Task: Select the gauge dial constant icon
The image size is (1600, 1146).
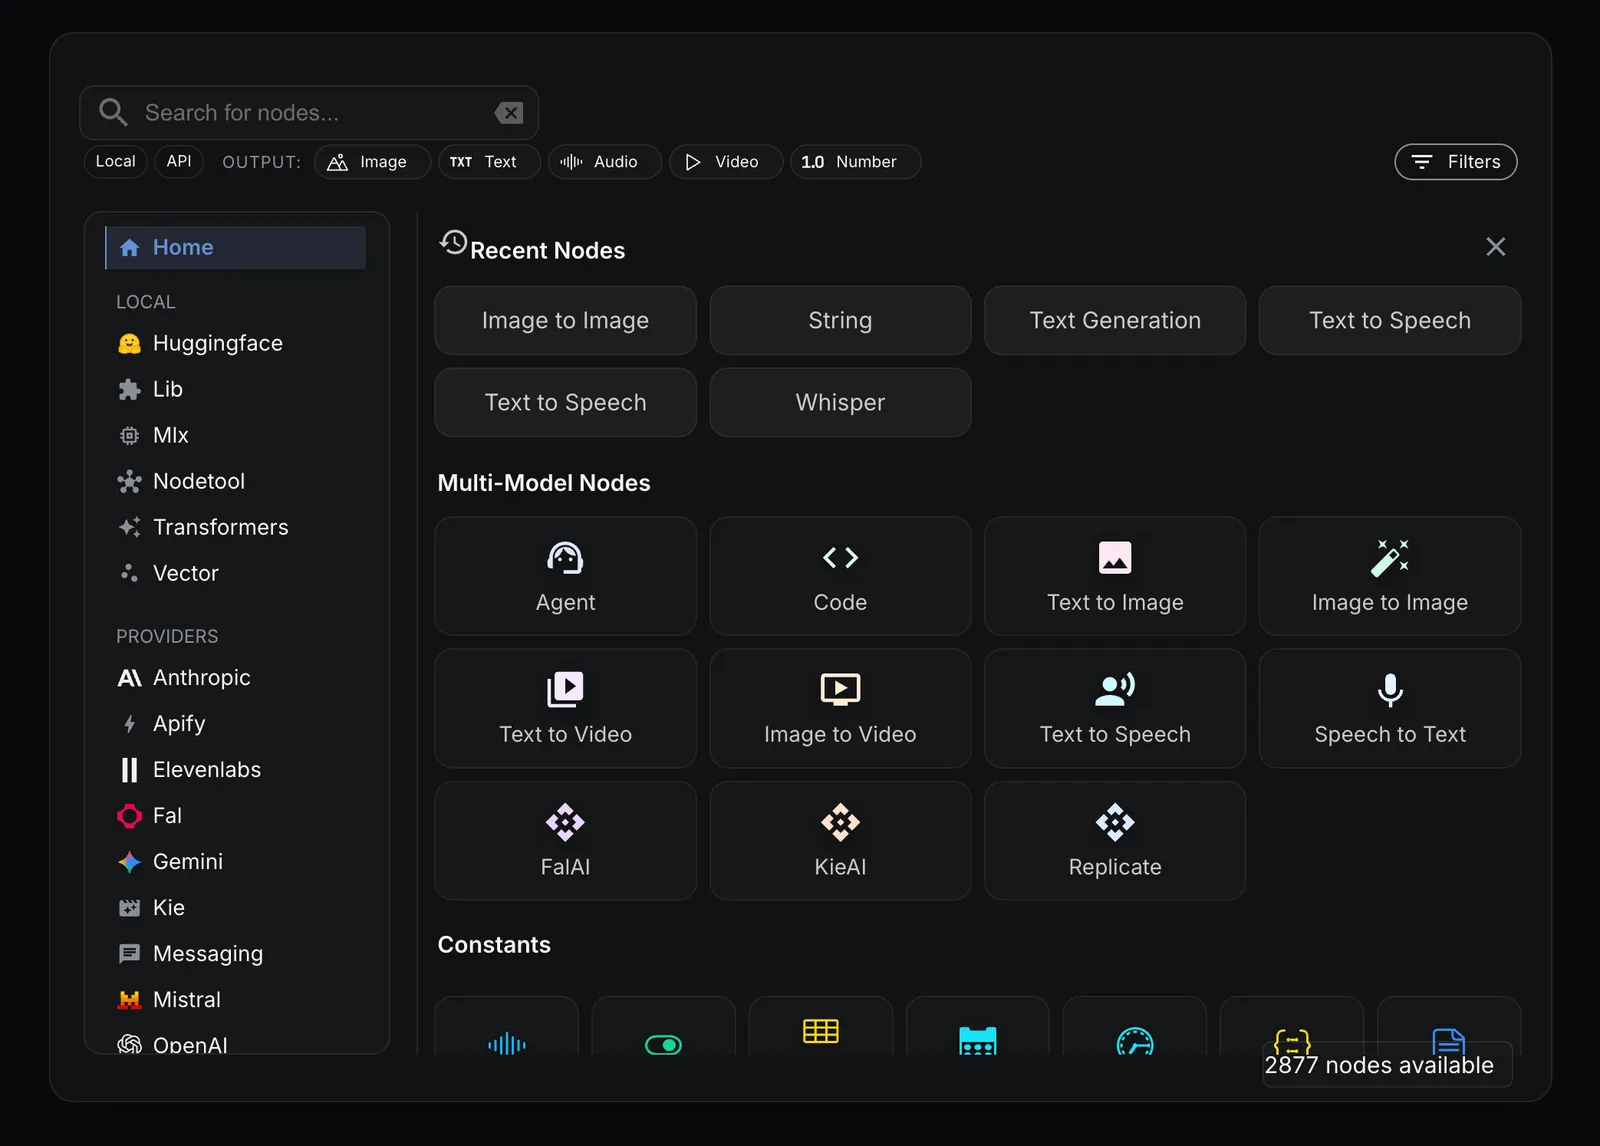Action: (x=1135, y=1041)
